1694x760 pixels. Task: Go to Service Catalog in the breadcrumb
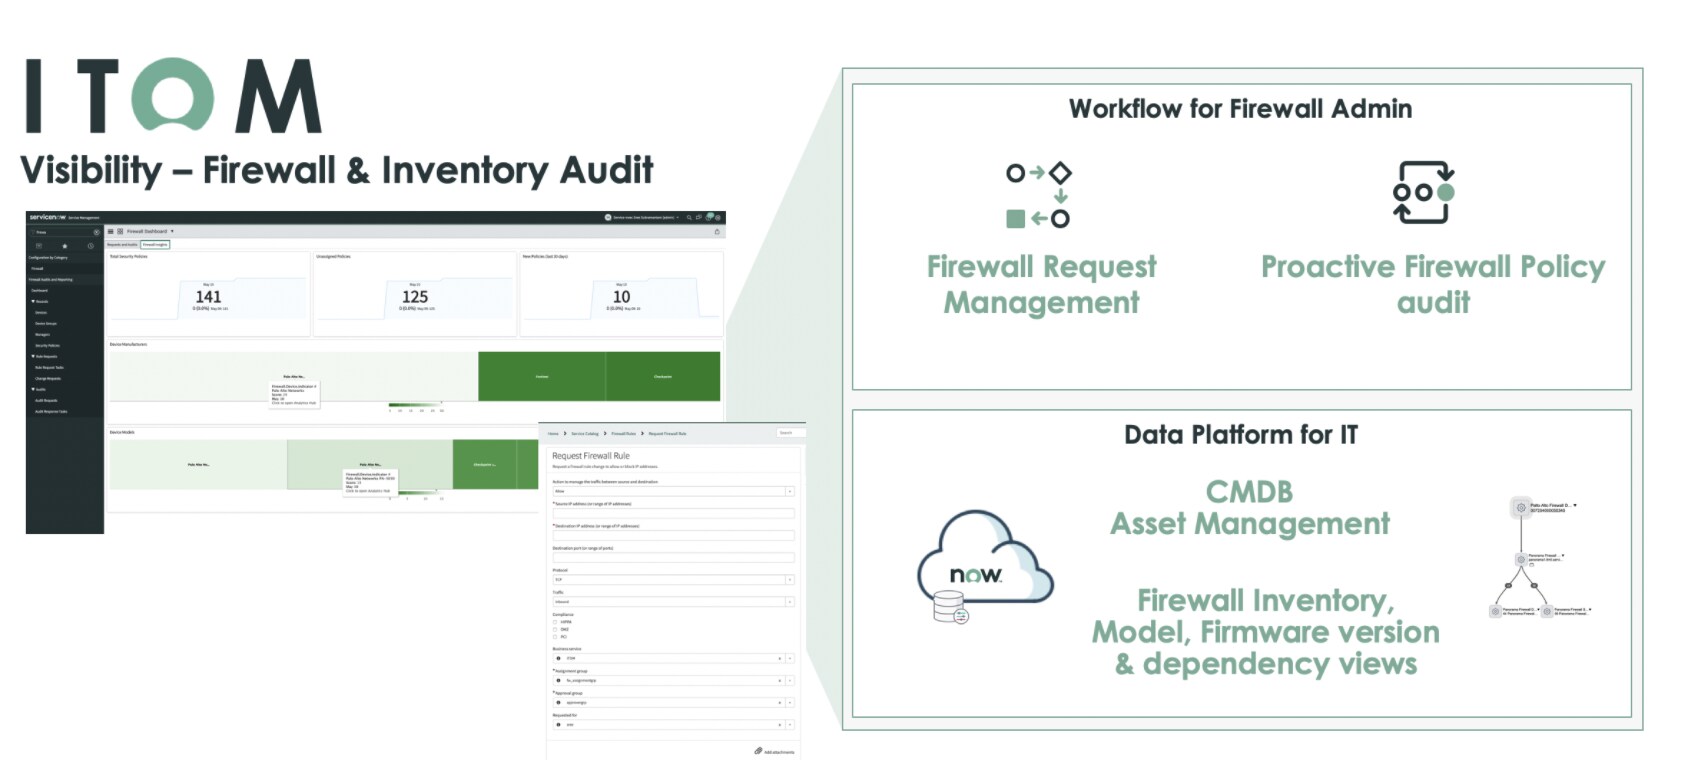(x=585, y=434)
